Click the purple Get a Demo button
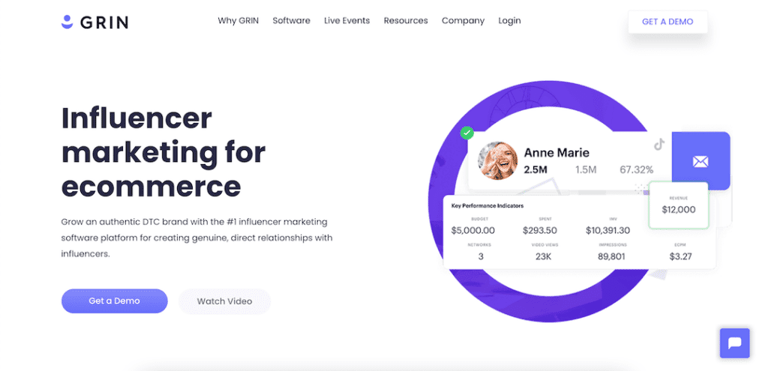This screenshot has height=371, width=768. [x=114, y=301]
